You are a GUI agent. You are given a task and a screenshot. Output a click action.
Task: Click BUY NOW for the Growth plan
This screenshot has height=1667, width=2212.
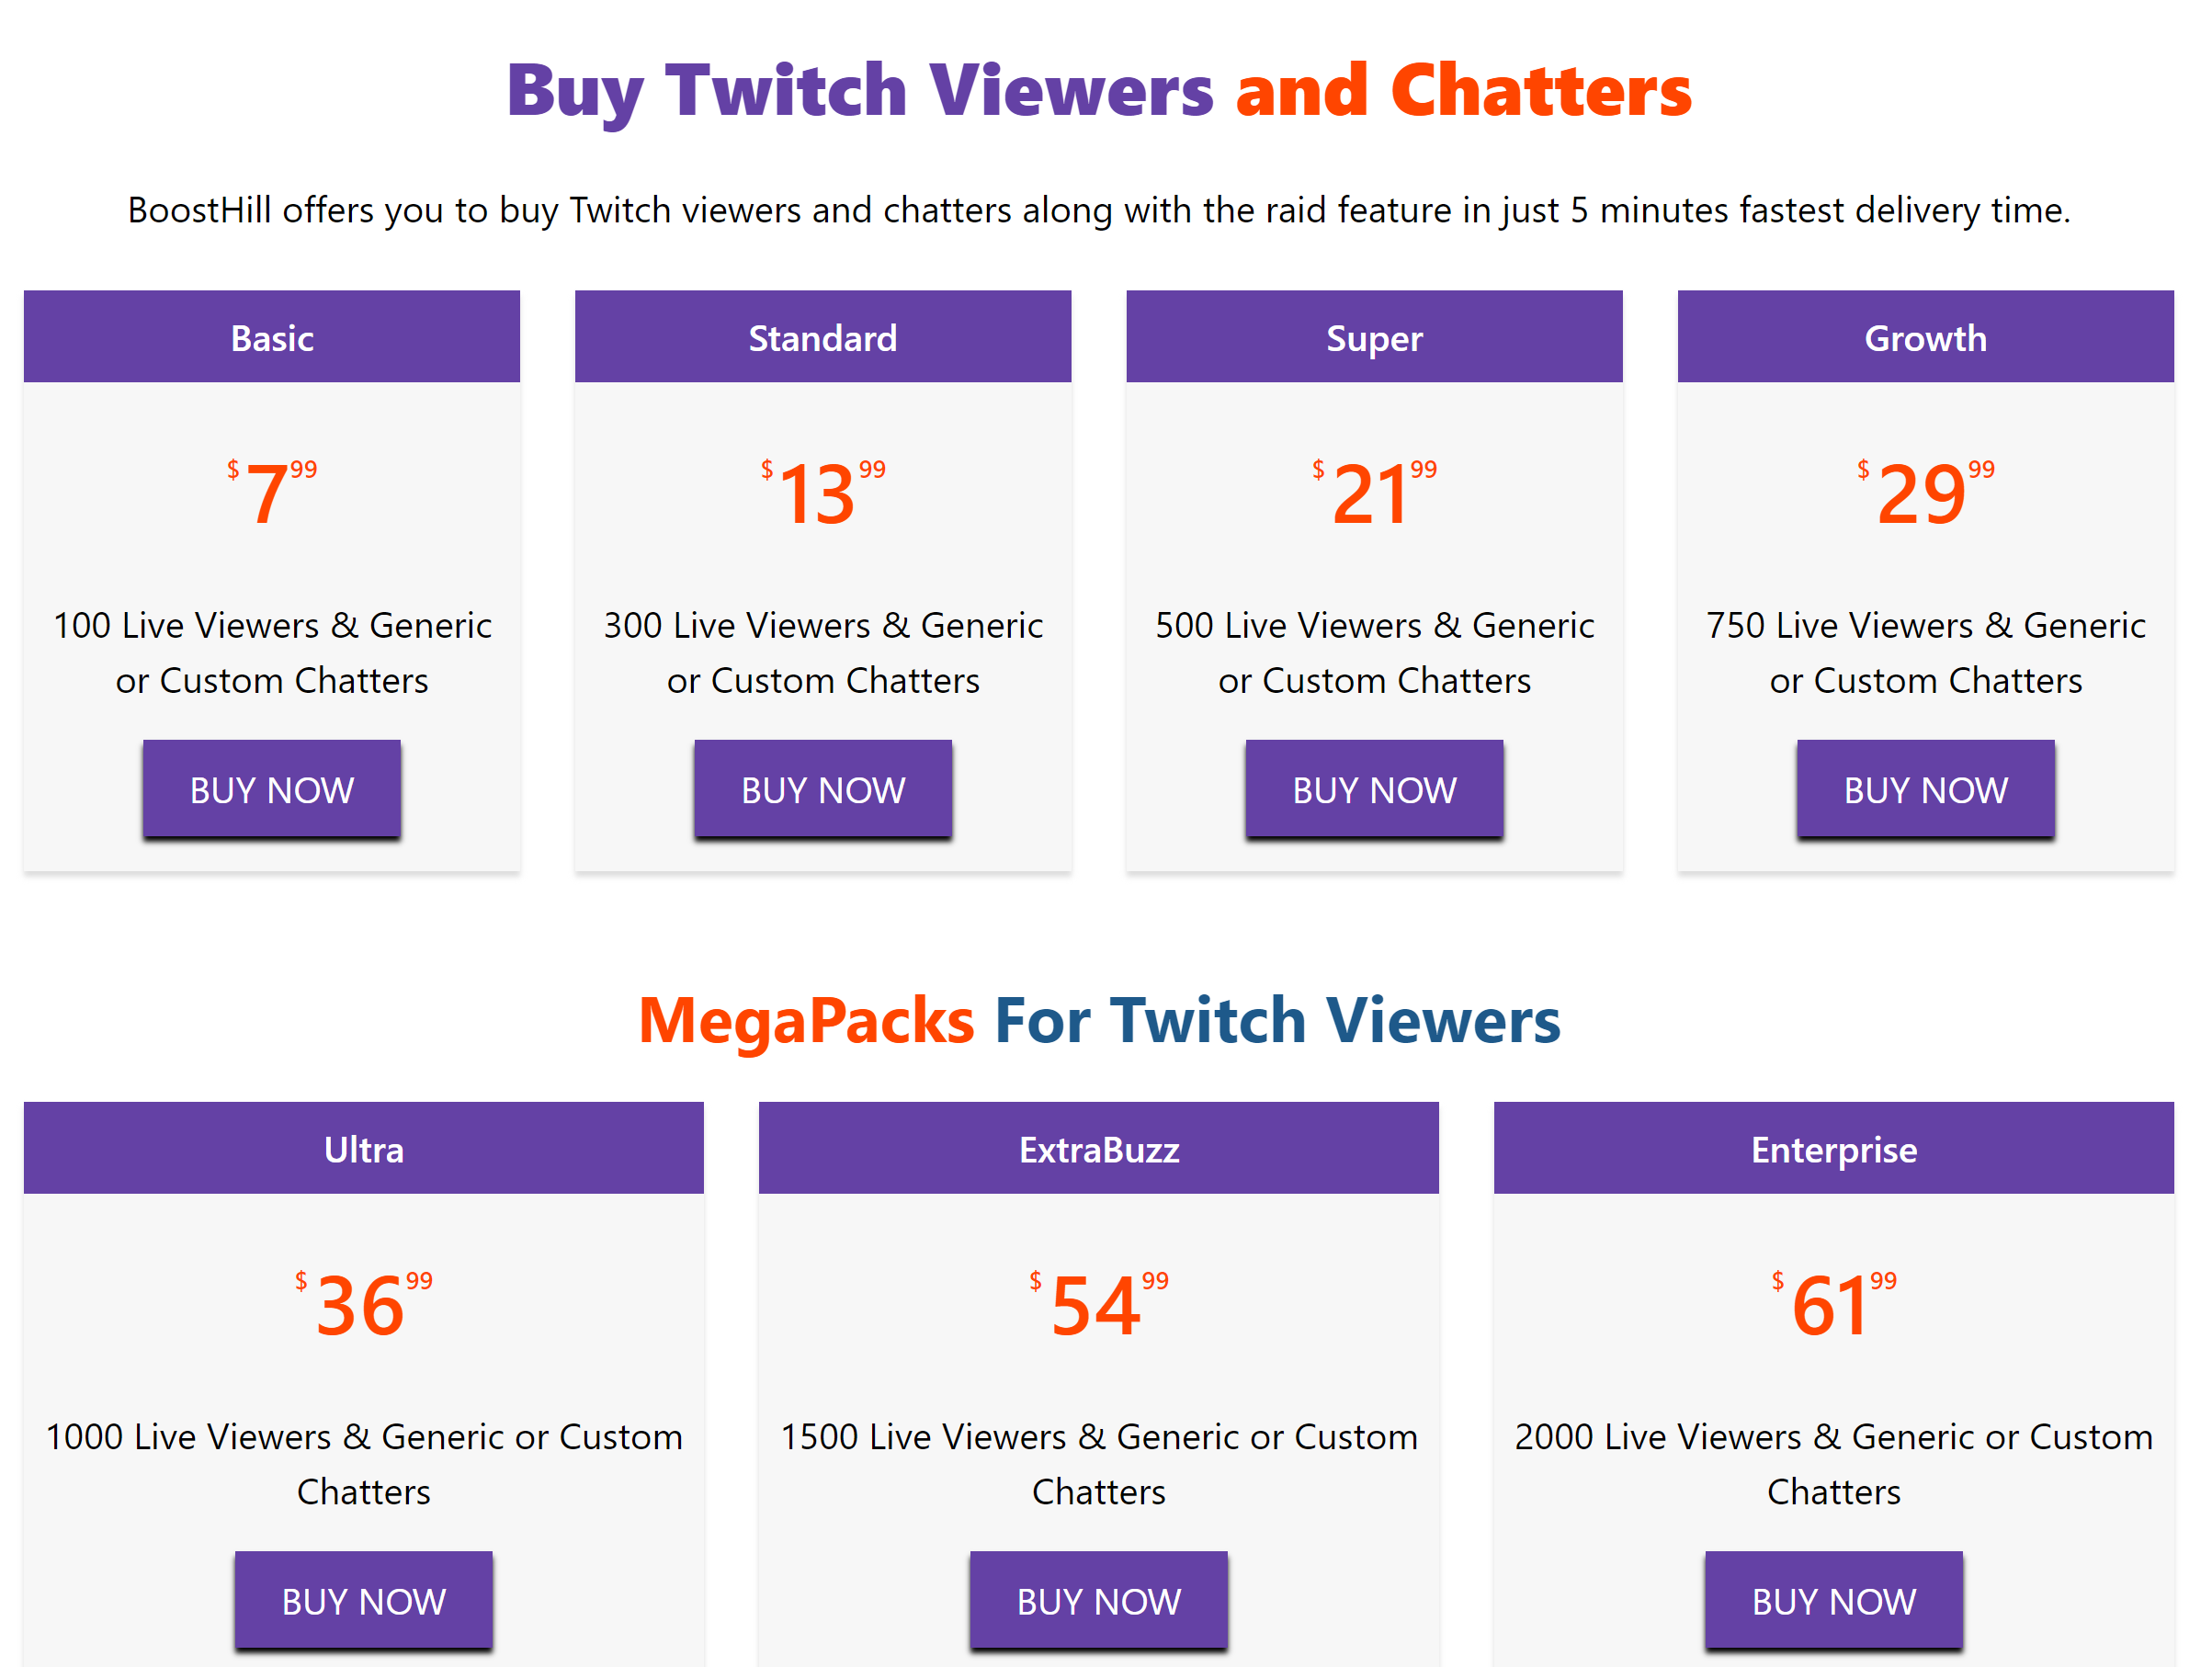1926,790
